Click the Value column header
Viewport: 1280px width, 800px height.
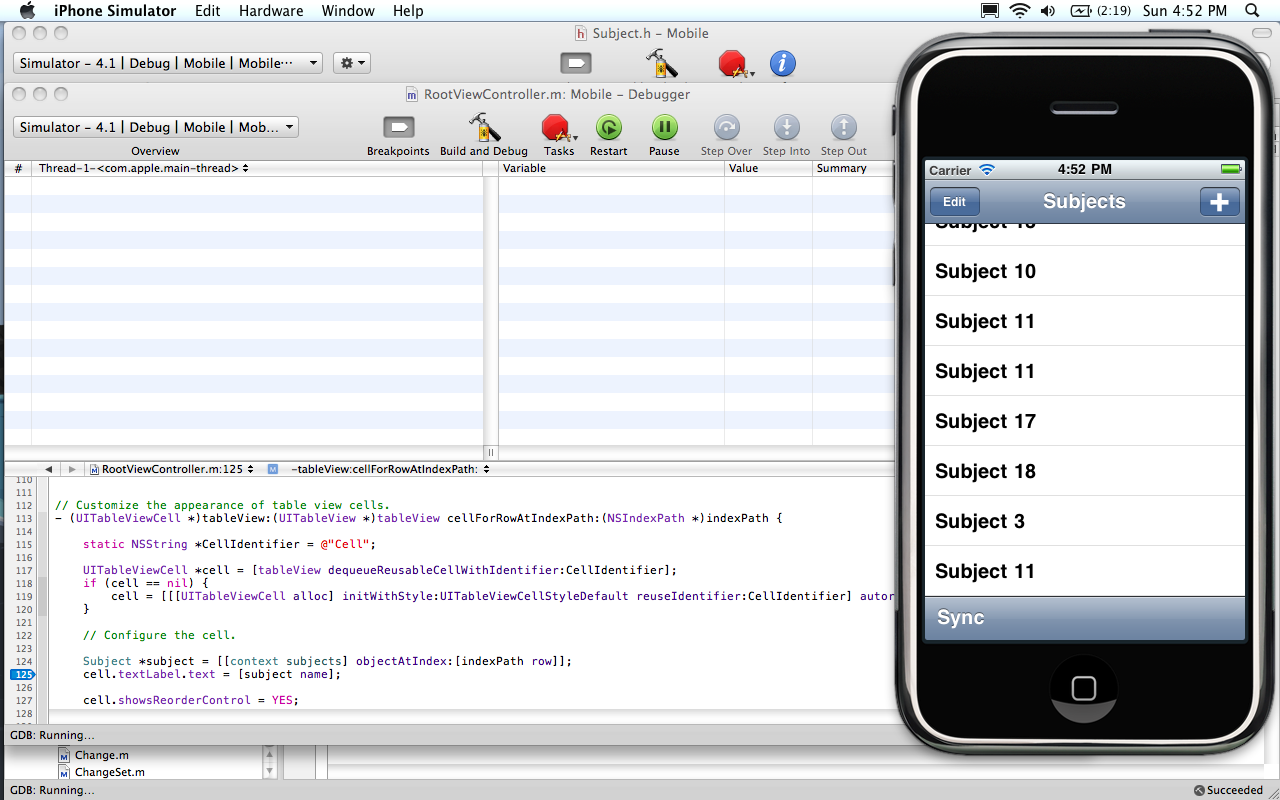(768, 168)
